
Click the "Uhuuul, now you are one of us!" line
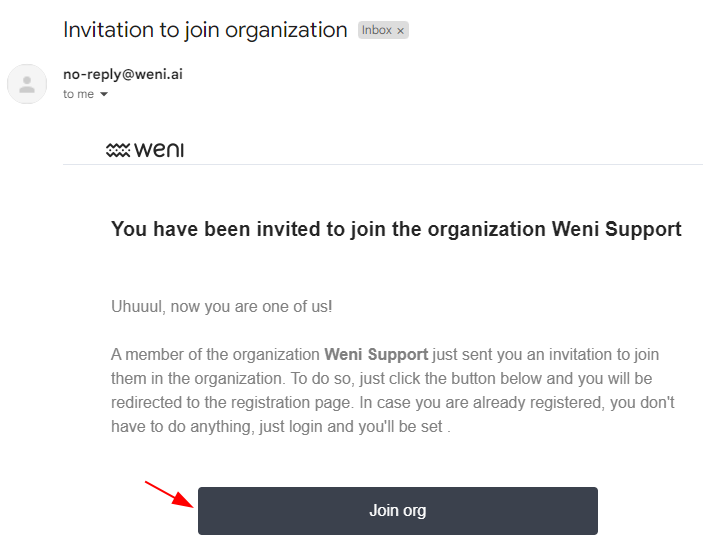tap(221, 306)
